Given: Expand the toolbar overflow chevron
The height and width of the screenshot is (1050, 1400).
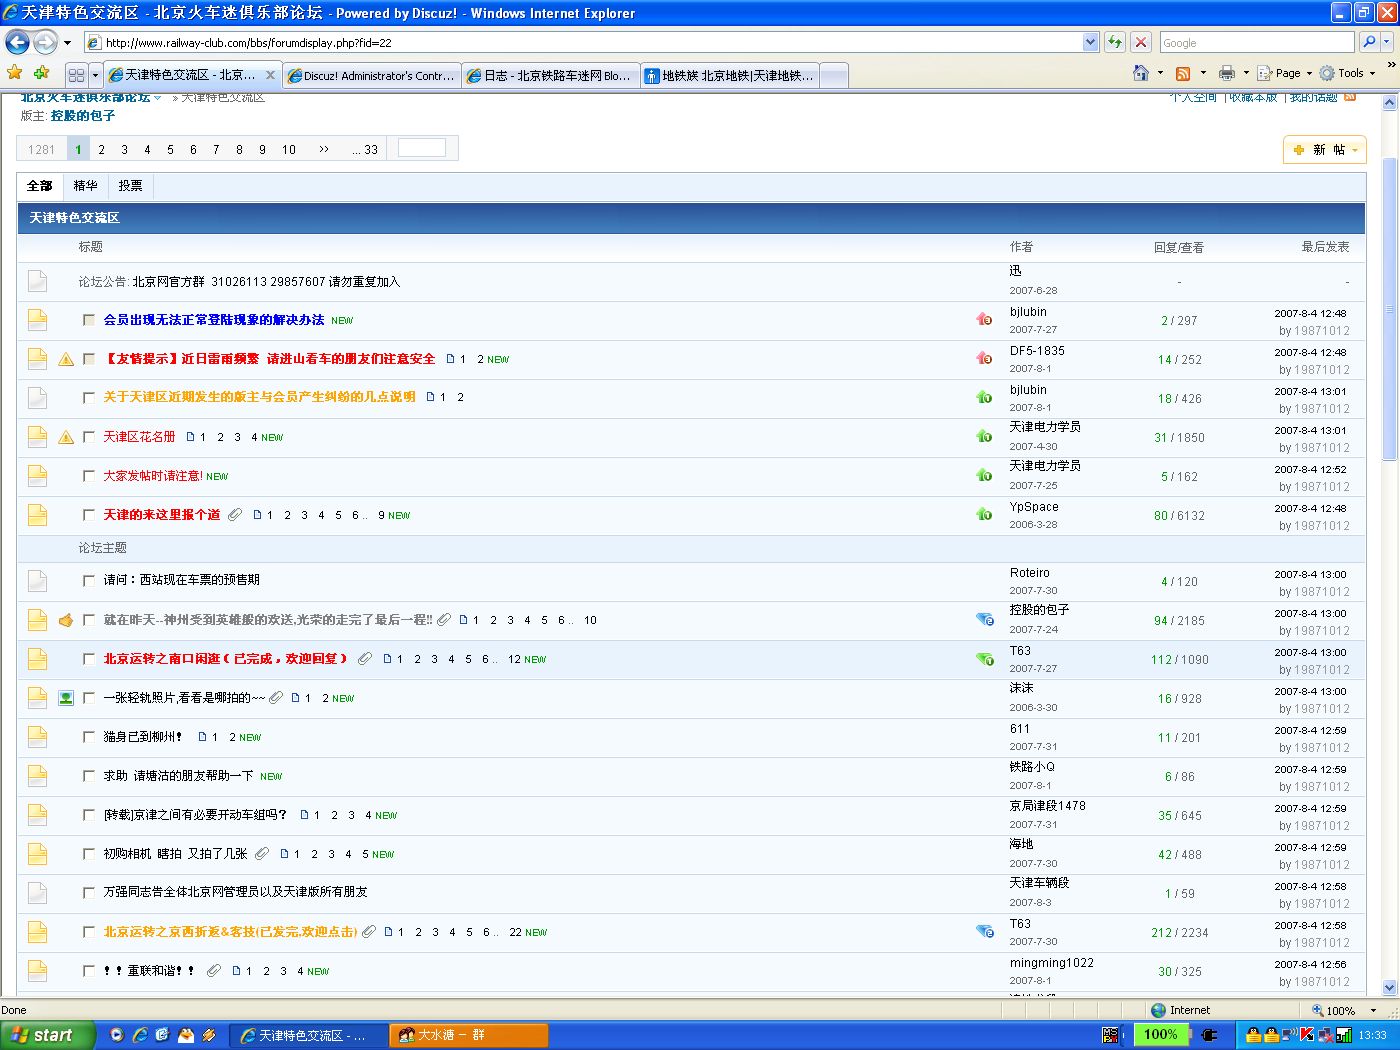Looking at the screenshot, I should click(1390, 64).
